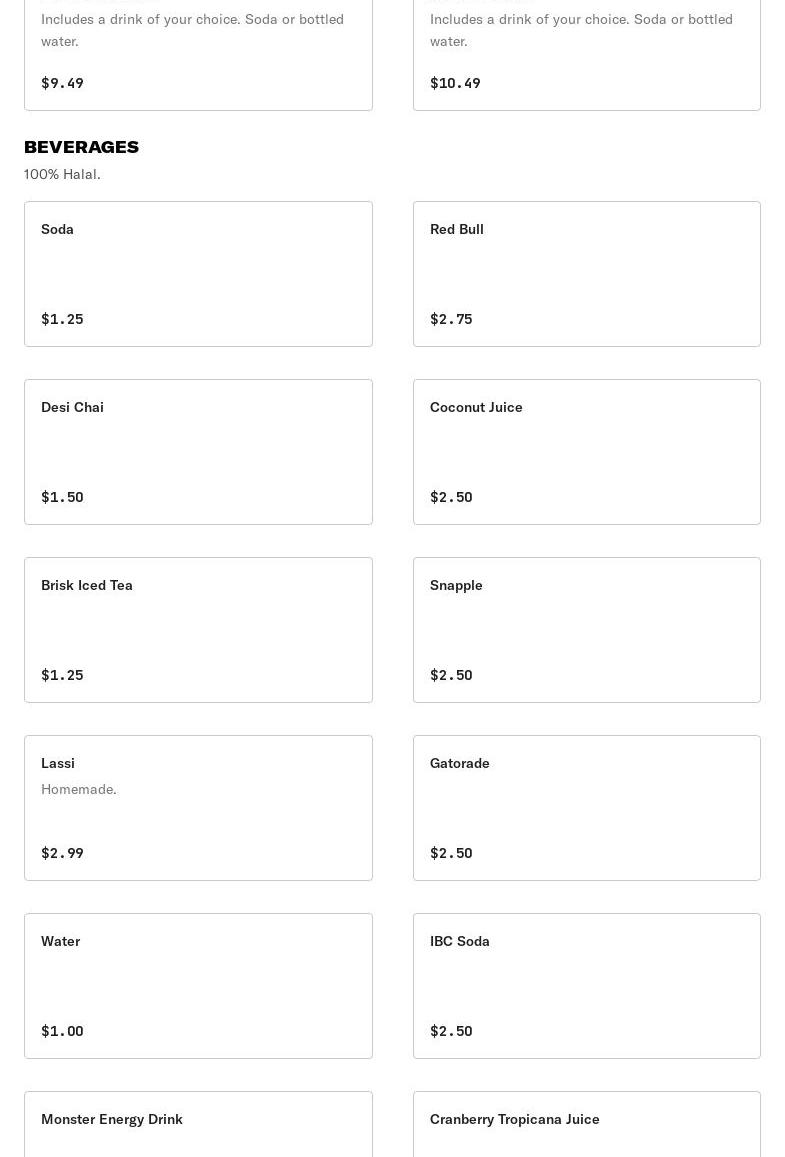
Task: Pick the Gatorade beverage item
Action: (586, 807)
